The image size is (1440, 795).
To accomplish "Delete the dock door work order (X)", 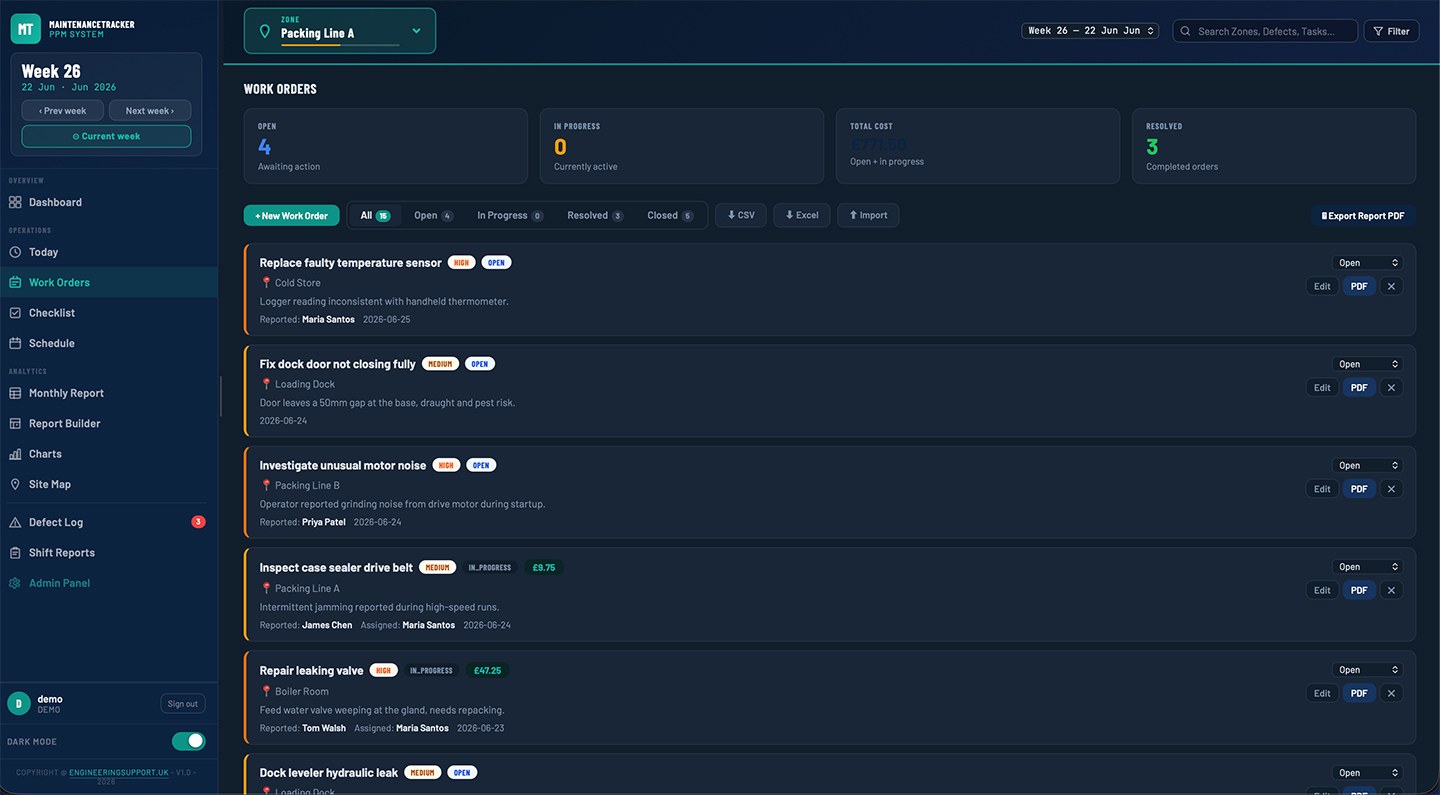I will pos(1391,387).
